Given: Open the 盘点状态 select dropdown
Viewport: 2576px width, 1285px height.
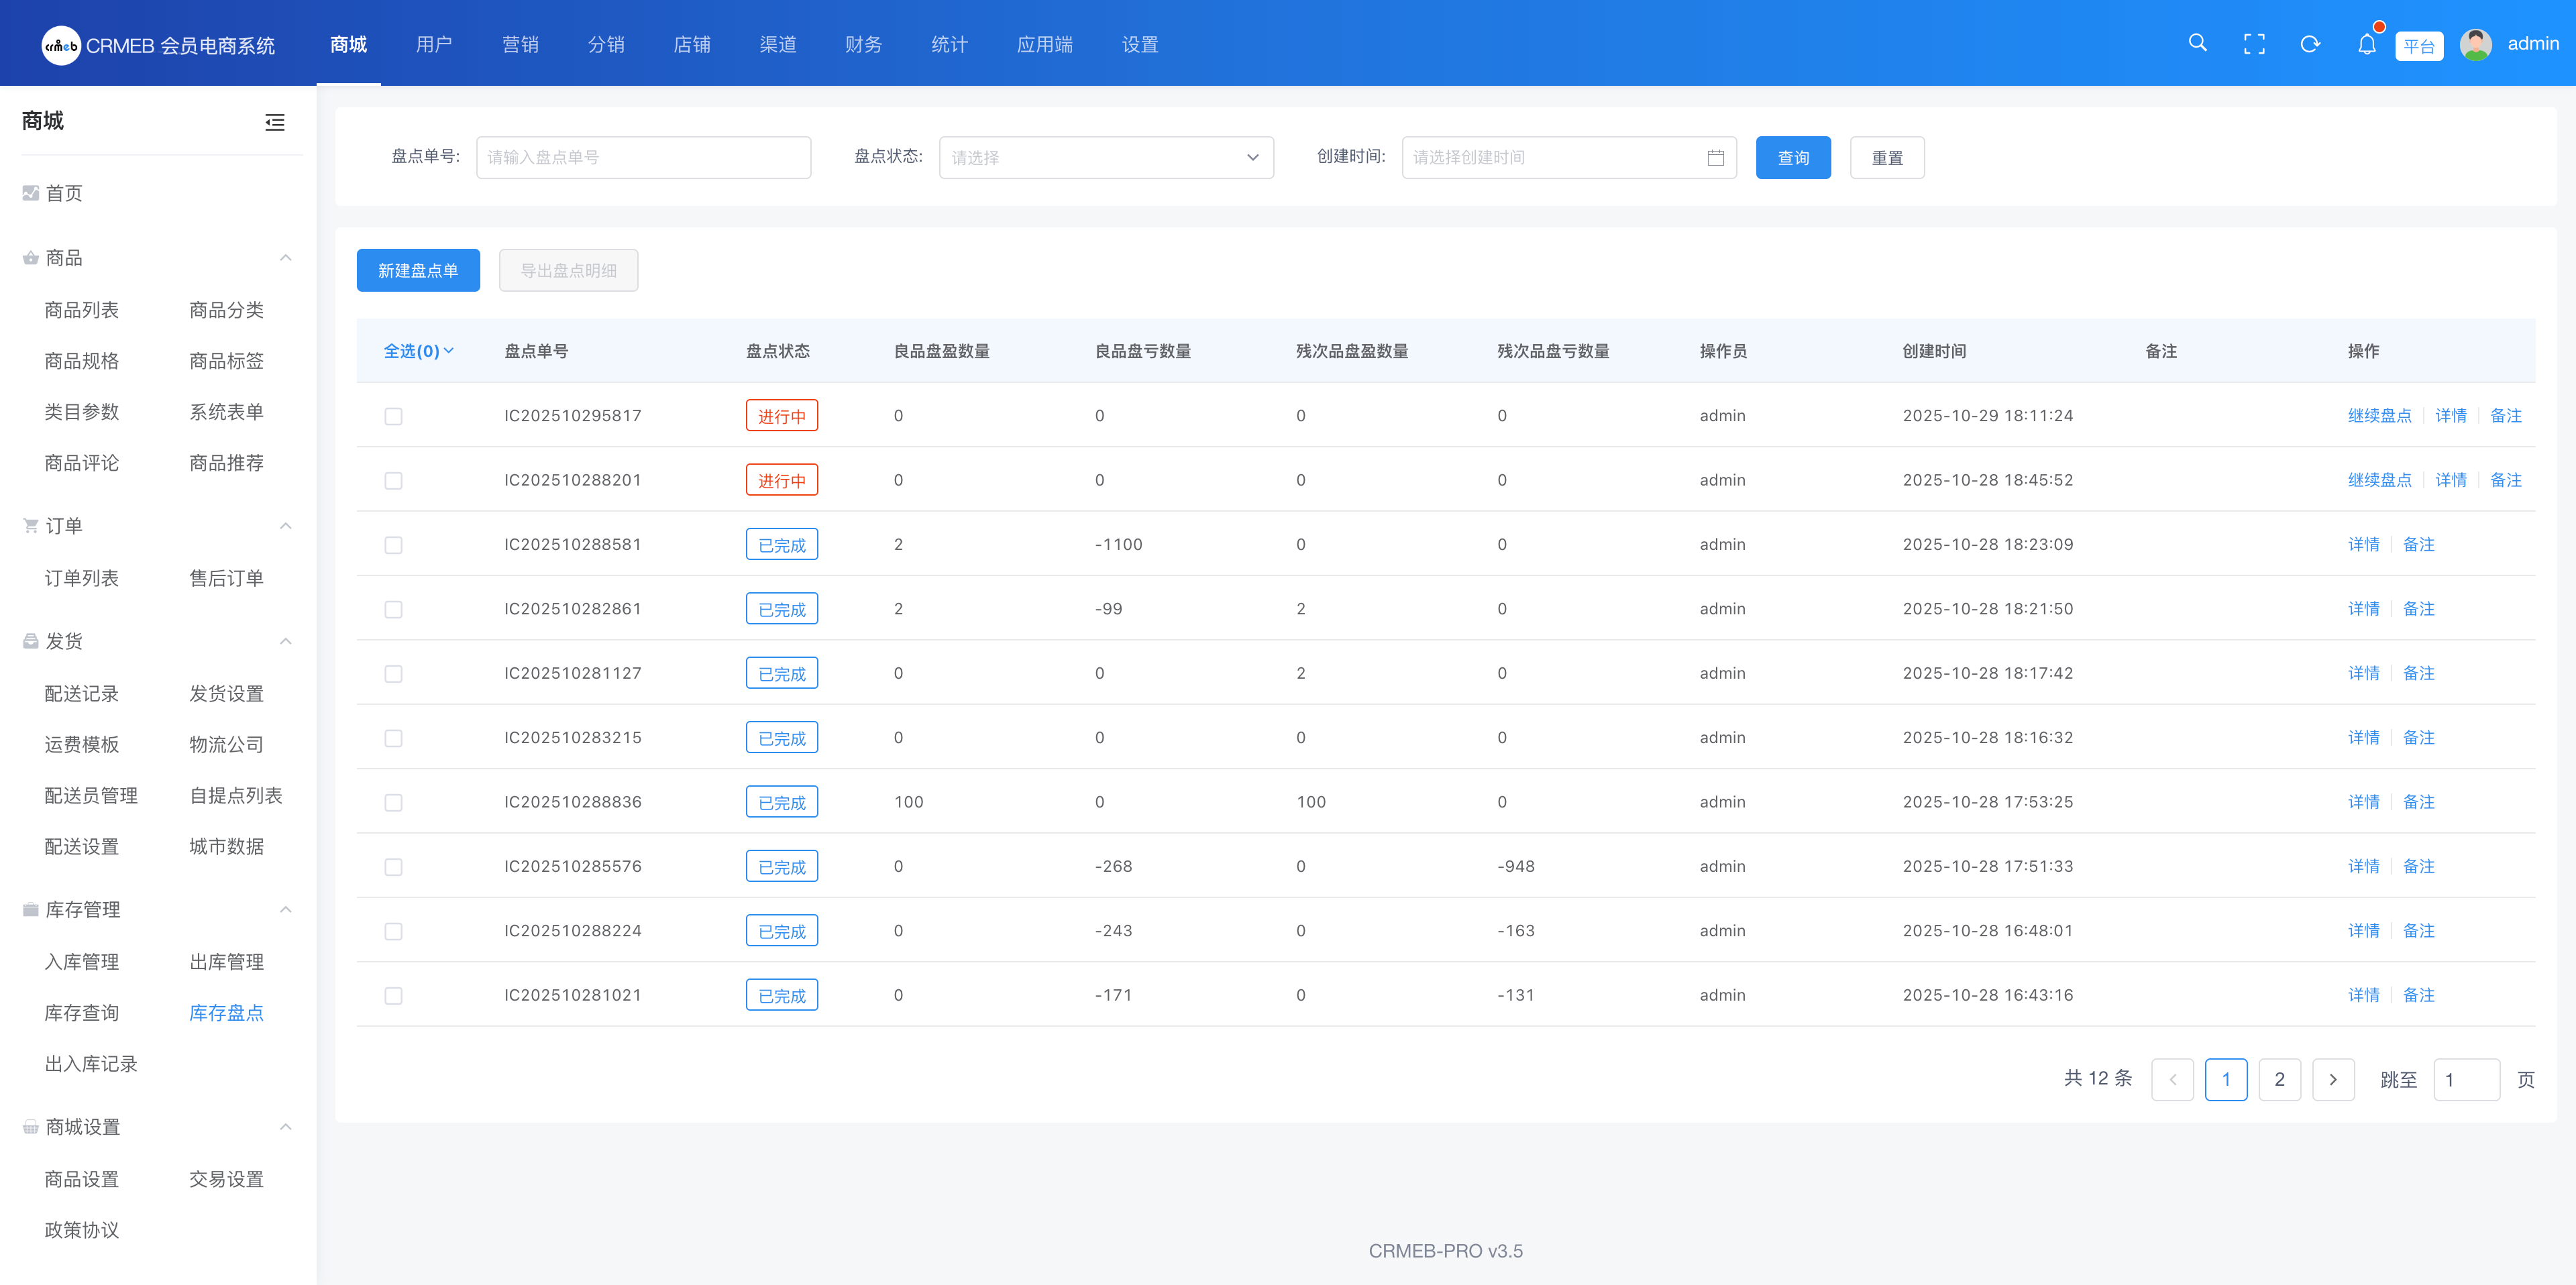Looking at the screenshot, I should click(x=1105, y=158).
